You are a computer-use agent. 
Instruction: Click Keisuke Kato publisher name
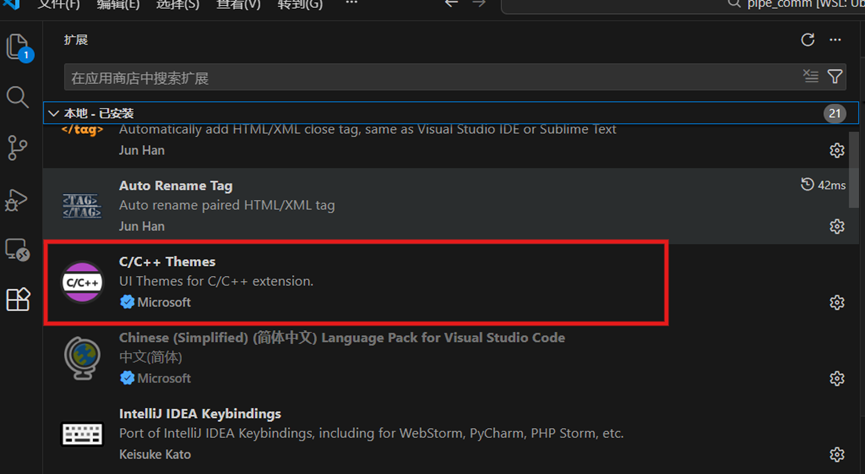pos(155,454)
